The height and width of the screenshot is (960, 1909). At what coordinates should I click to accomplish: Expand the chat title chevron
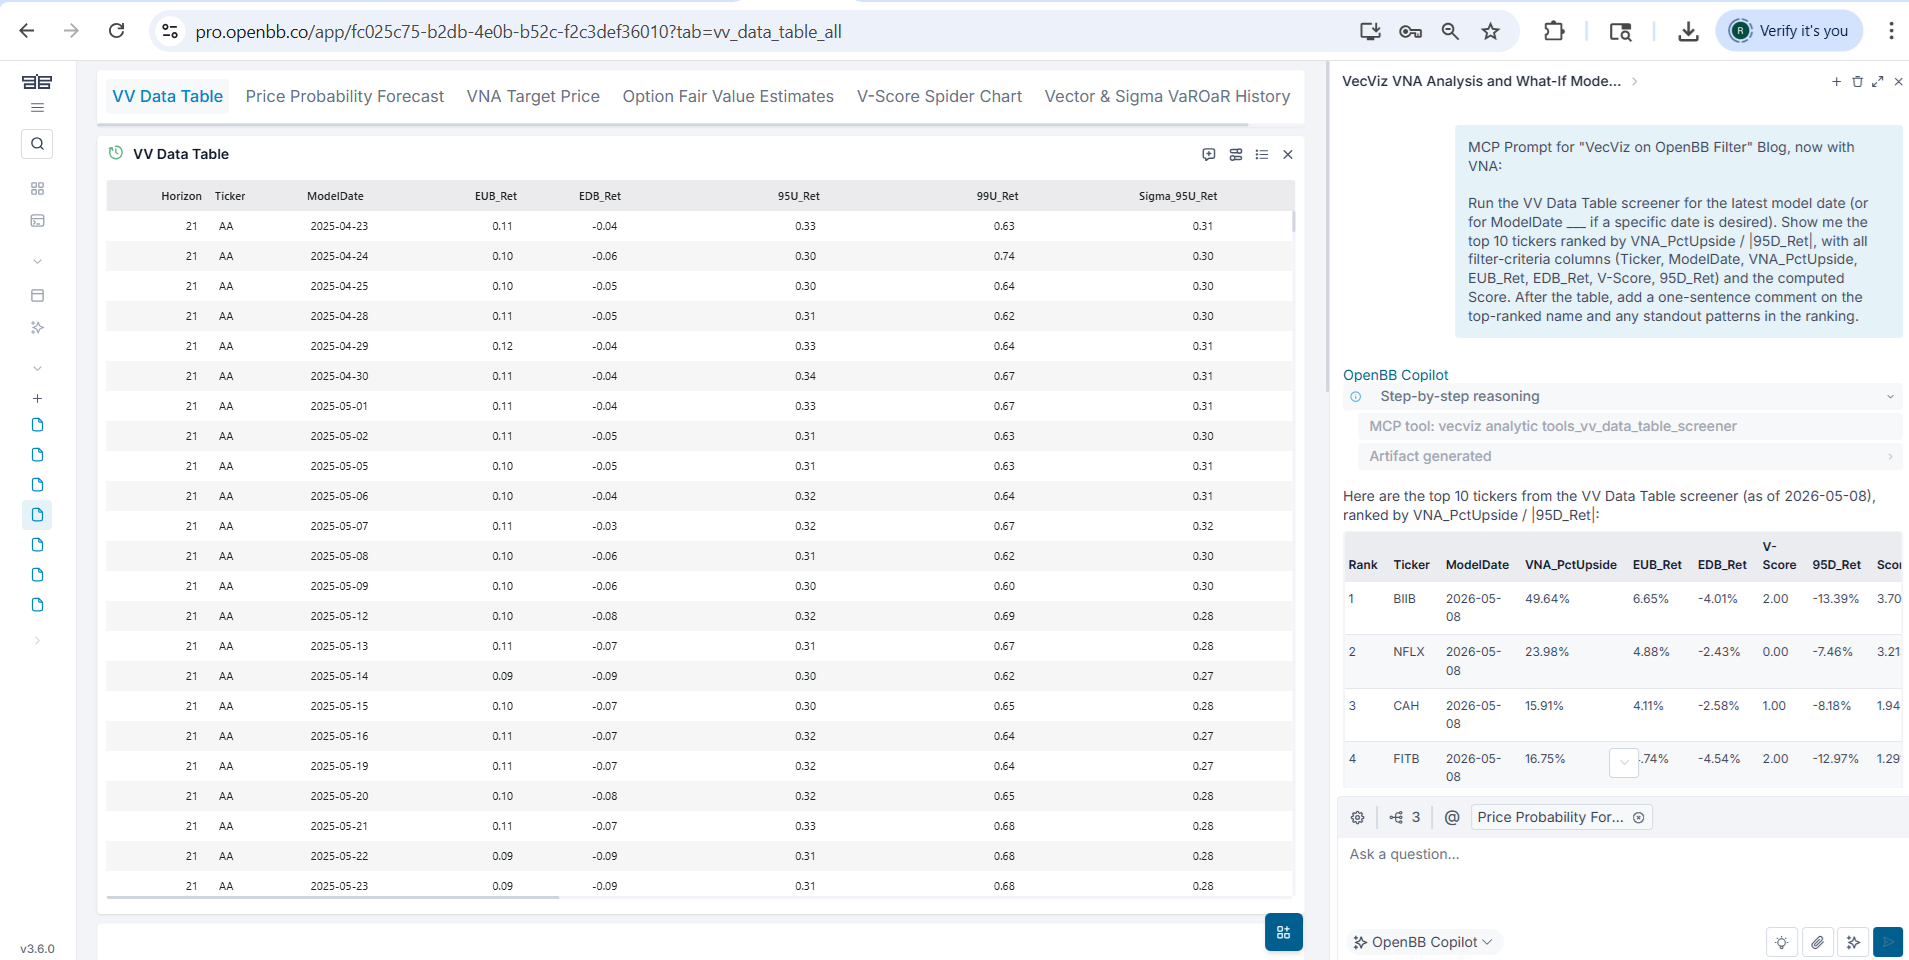[1634, 82]
